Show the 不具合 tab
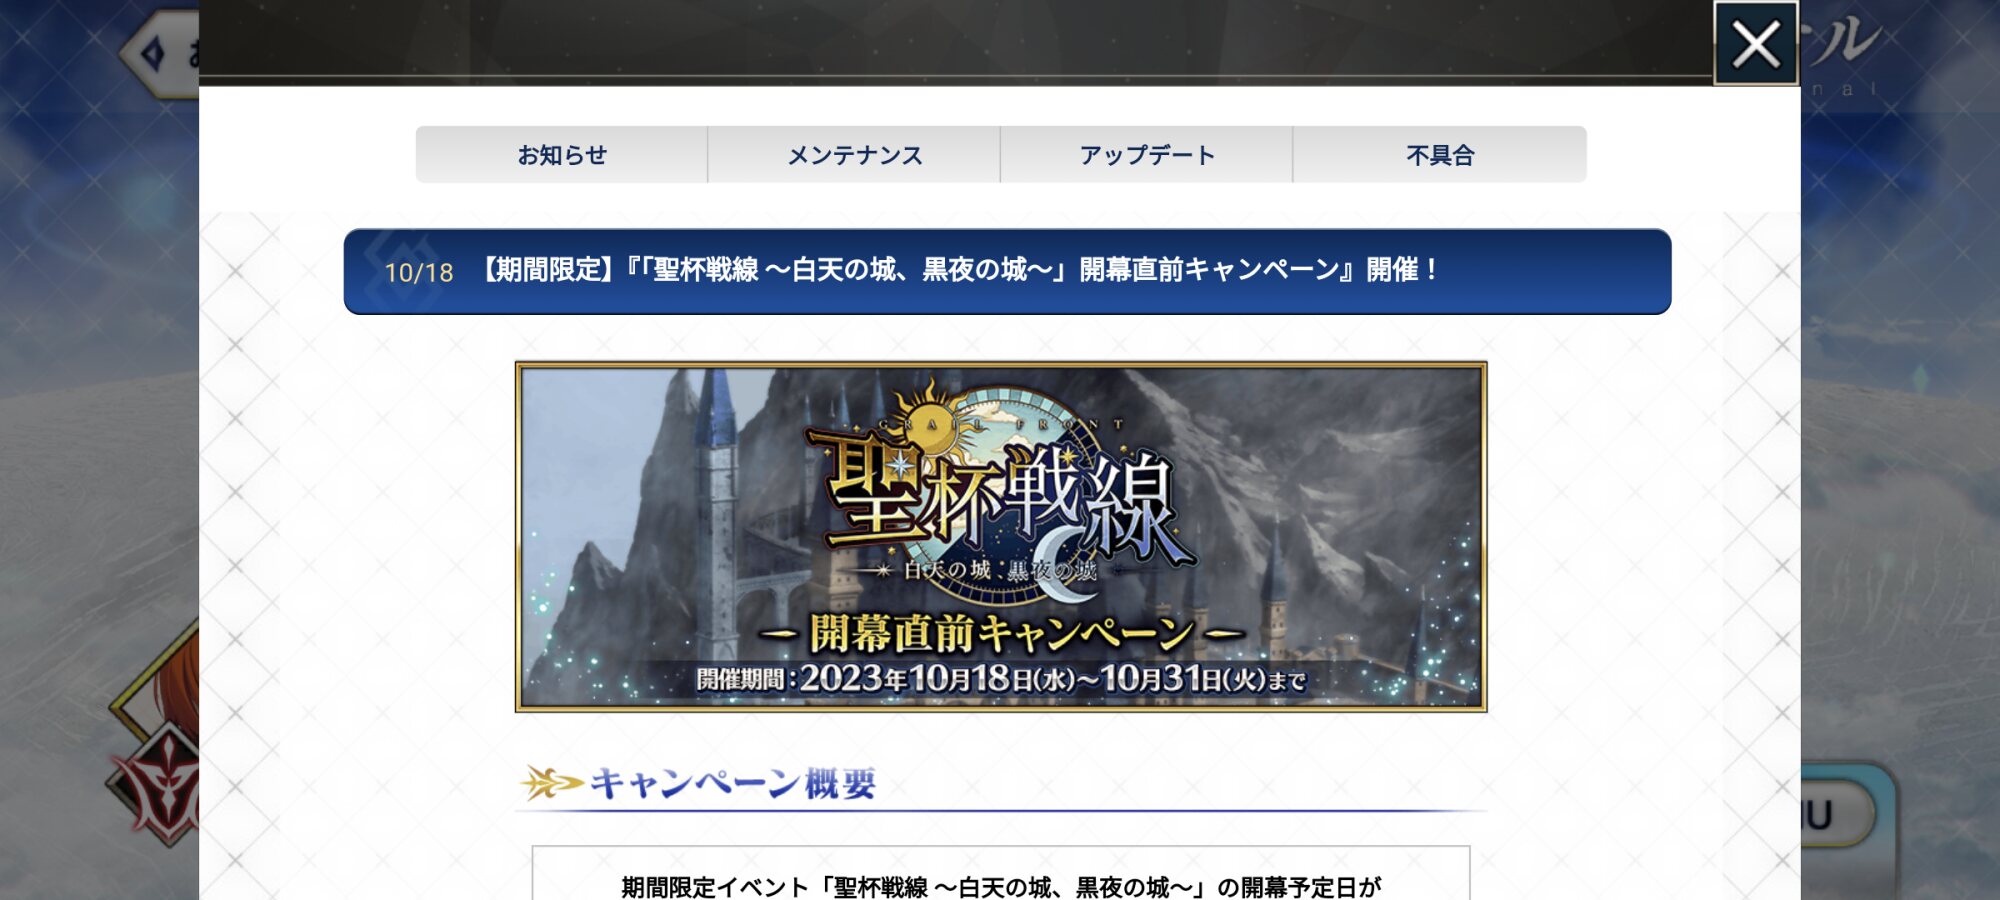 1440,155
